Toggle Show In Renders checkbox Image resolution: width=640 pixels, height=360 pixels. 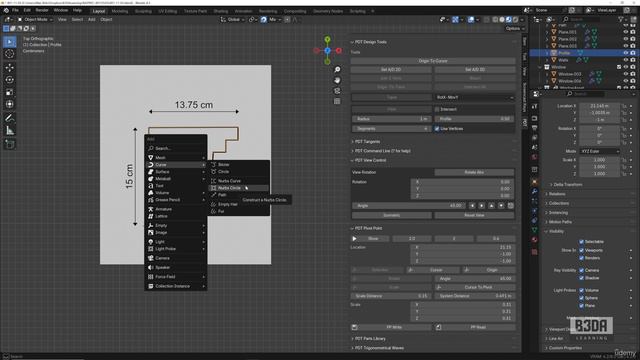point(582,258)
